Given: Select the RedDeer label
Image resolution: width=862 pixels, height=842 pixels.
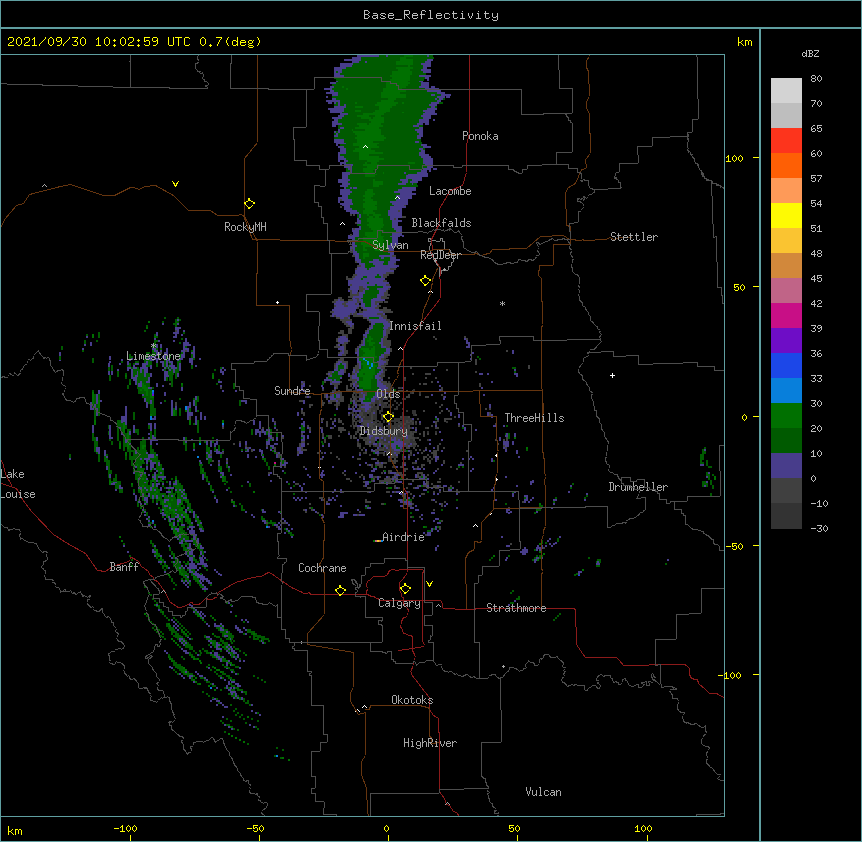Looking at the screenshot, I should pos(440,255).
